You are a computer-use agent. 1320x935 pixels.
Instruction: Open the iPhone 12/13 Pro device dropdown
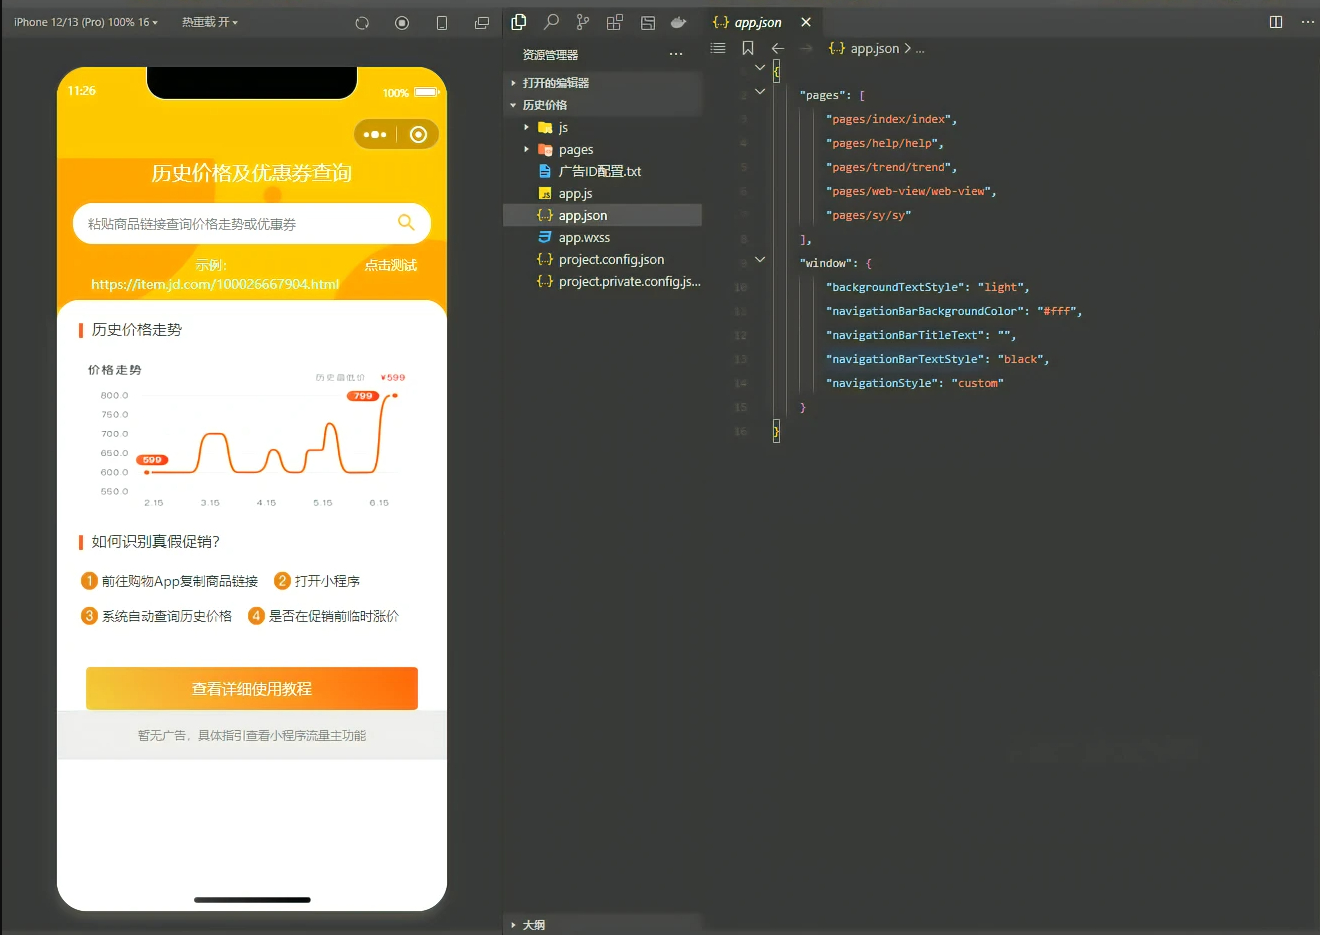tap(86, 22)
